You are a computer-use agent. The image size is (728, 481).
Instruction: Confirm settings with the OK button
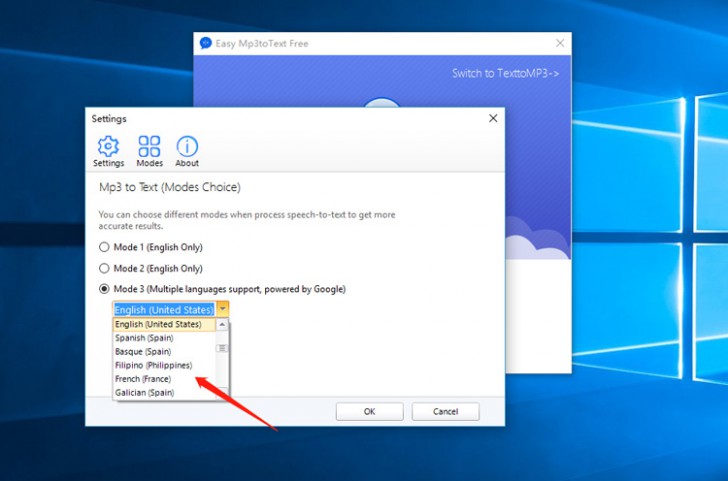tap(370, 411)
